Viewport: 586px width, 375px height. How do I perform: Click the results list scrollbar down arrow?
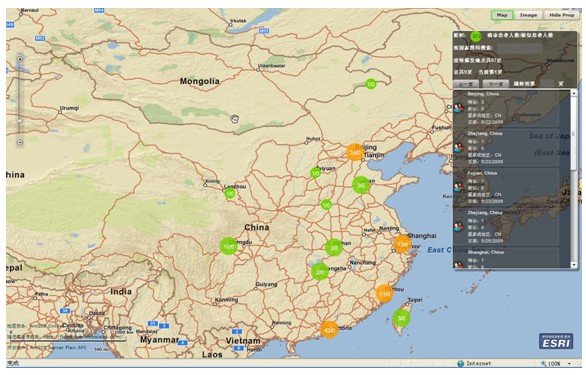[x=574, y=265]
